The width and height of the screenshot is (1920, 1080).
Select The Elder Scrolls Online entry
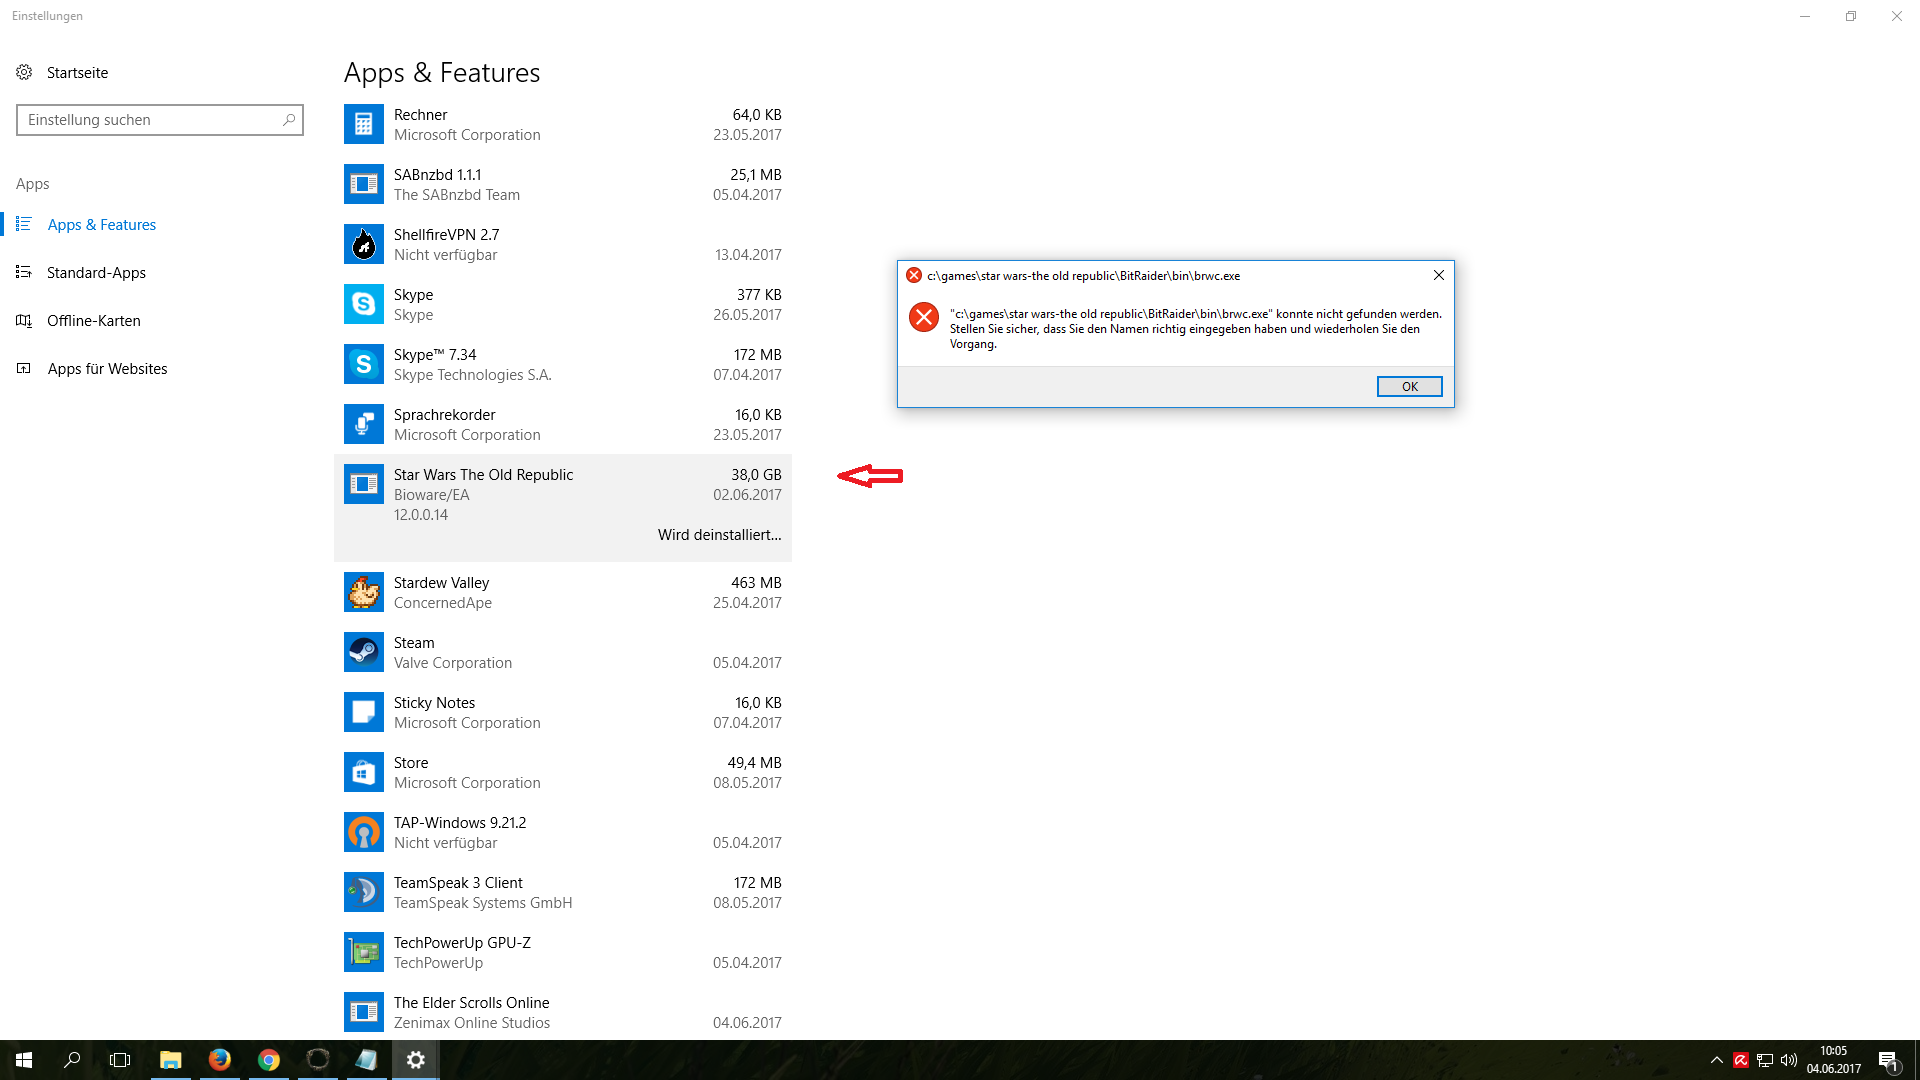(x=563, y=1012)
